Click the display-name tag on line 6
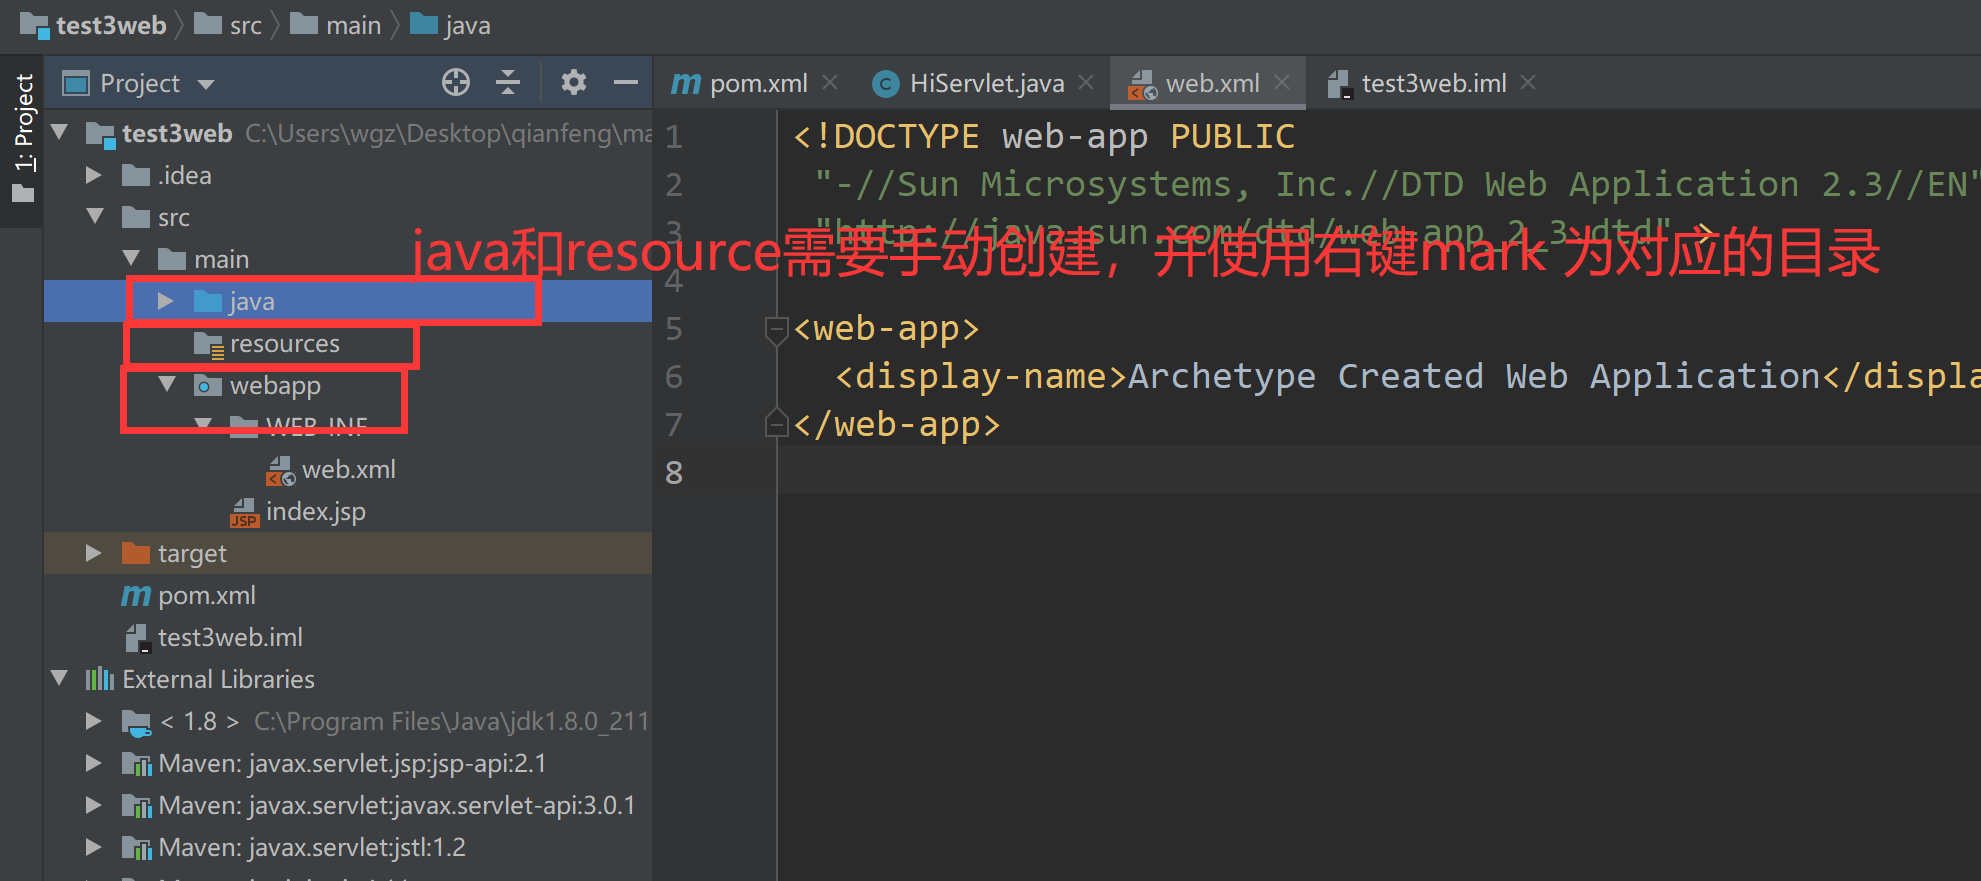Viewport: 1981px width, 881px height. pos(982,376)
